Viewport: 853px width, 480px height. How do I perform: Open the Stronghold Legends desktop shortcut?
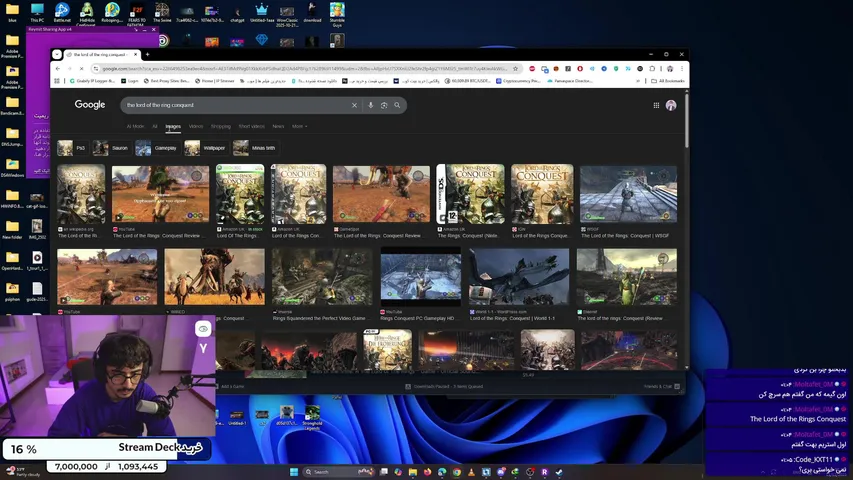[312, 418]
